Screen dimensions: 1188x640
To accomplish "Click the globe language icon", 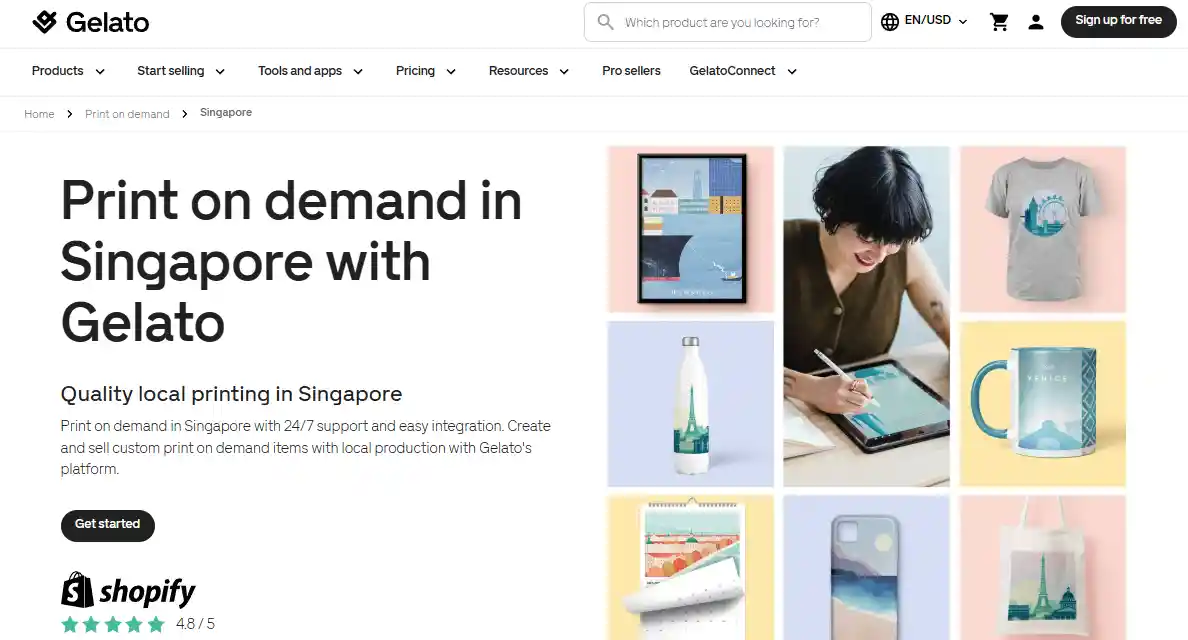I will [890, 21].
